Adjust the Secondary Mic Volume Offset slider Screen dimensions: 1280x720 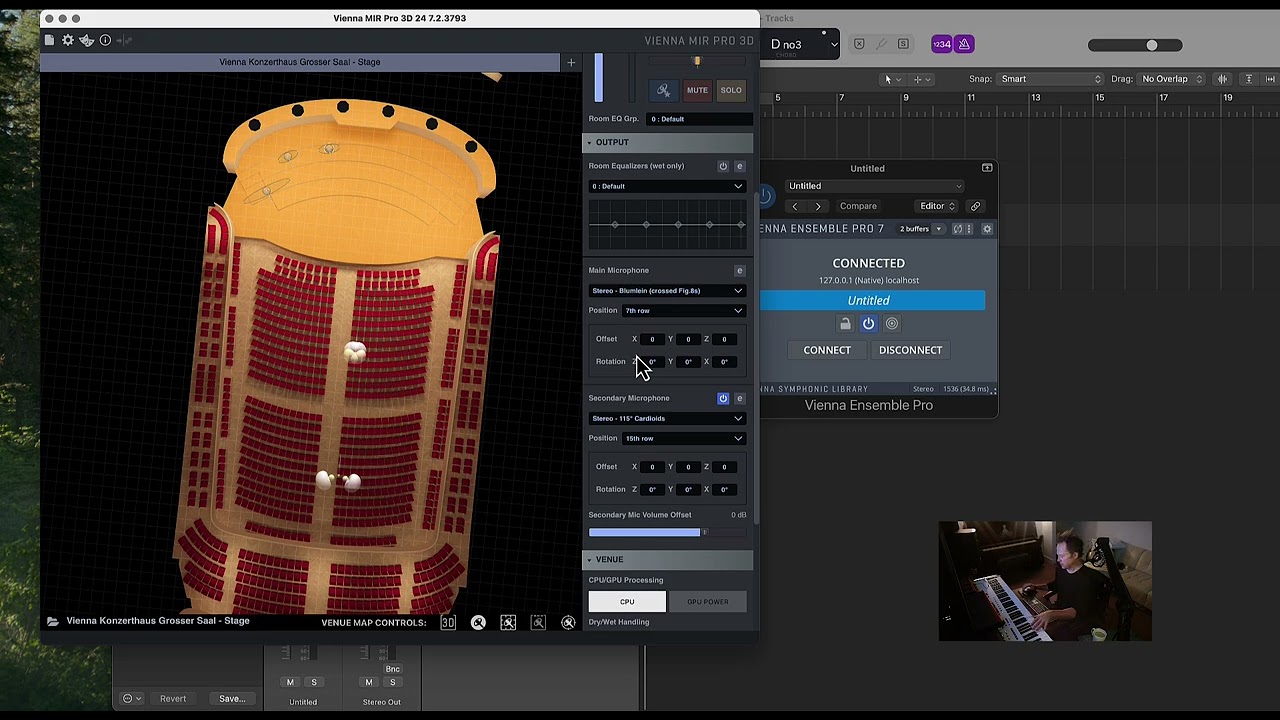click(x=667, y=532)
